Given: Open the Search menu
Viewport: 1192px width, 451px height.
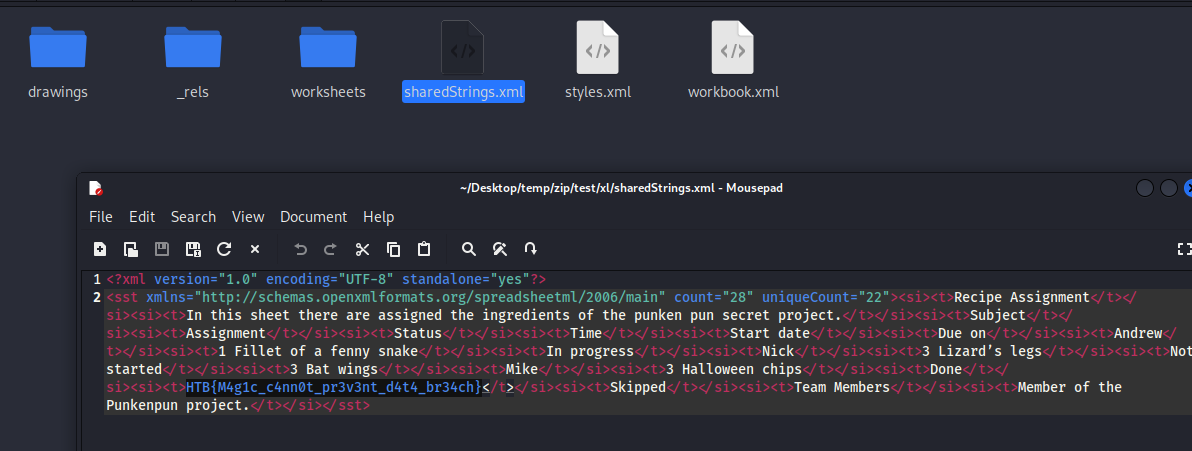Looking at the screenshot, I should pyautogui.click(x=193, y=217).
